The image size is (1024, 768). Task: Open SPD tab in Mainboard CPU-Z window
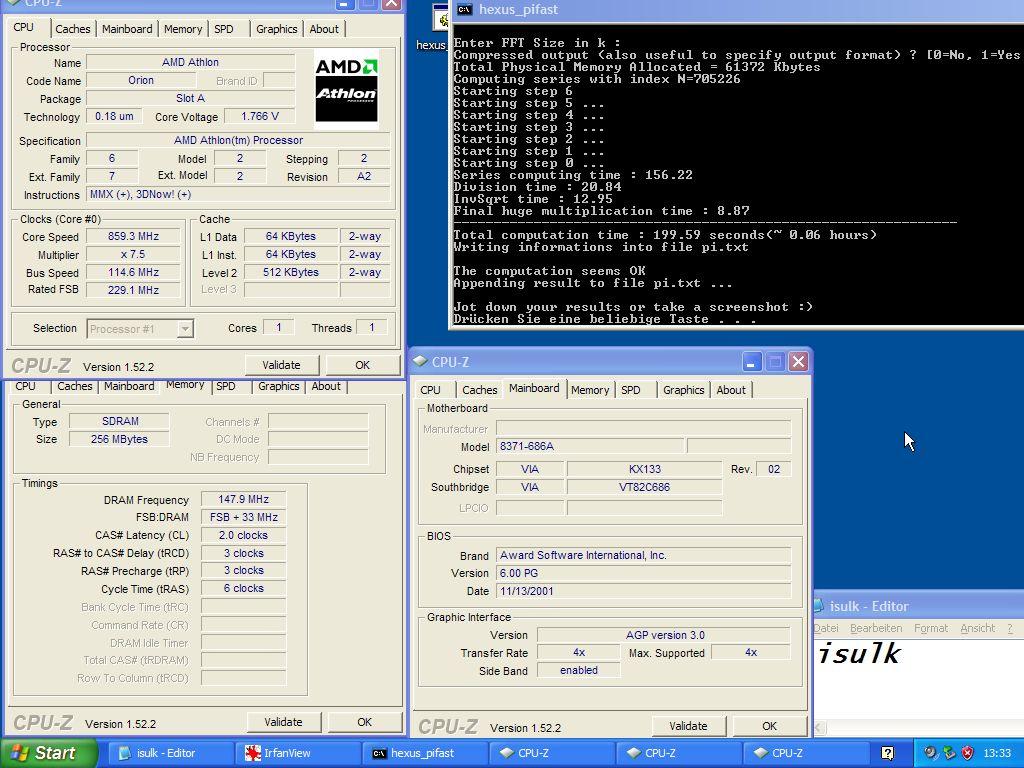631,390
